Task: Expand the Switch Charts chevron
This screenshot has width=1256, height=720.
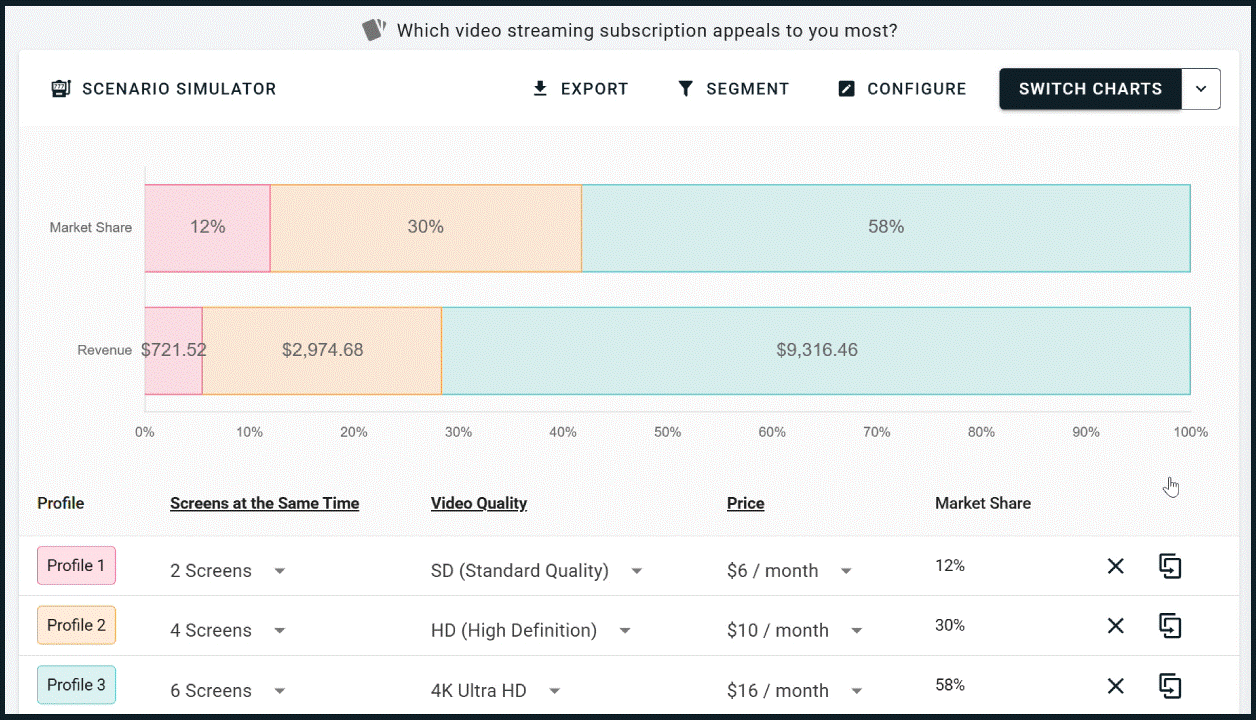Action: pos(1201,88)
